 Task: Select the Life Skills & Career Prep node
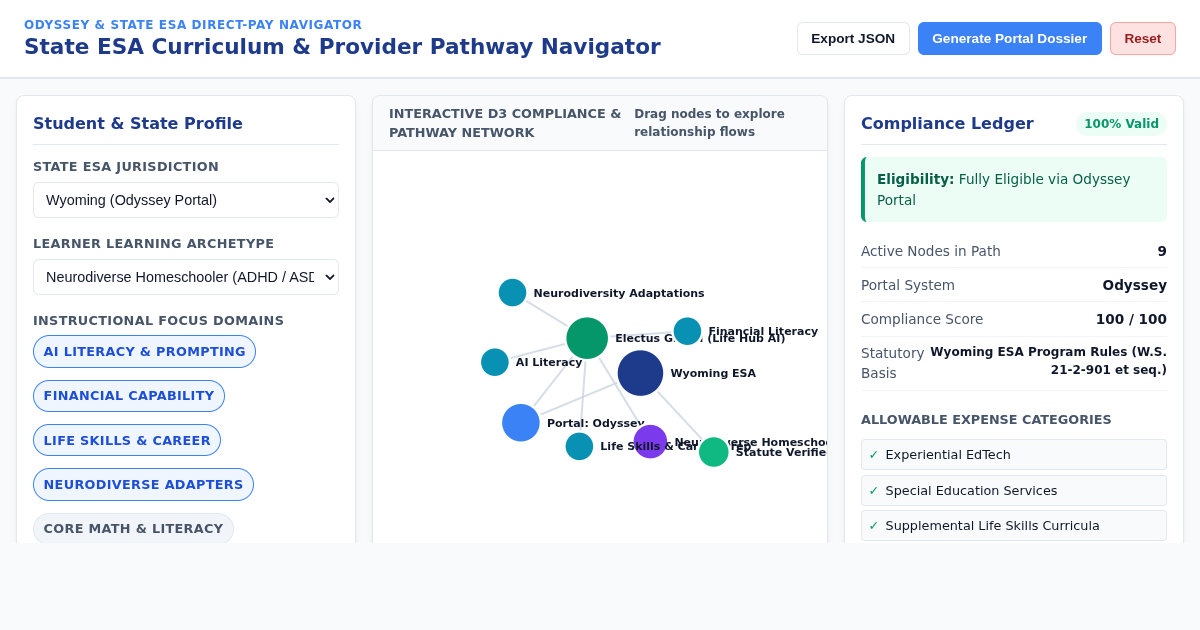[579, 446]
